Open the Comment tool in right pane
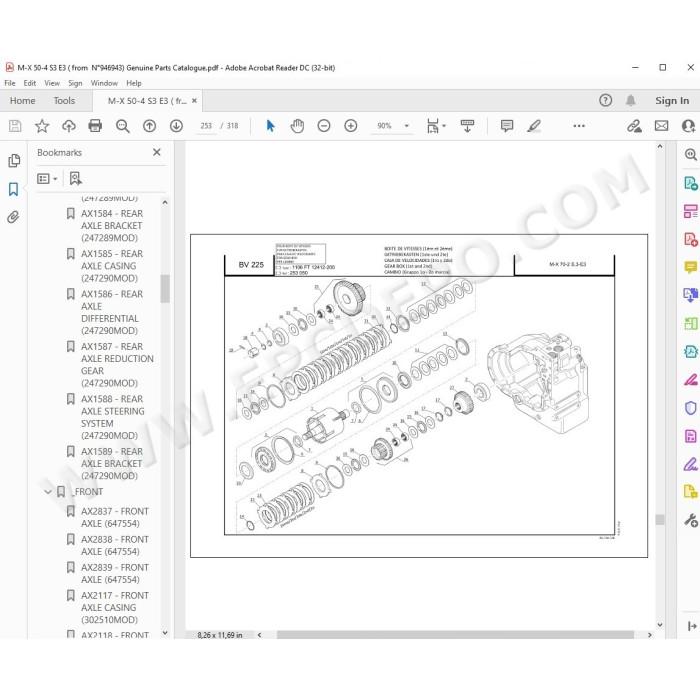This screenshot has height=700, width=700. [691, 267]
